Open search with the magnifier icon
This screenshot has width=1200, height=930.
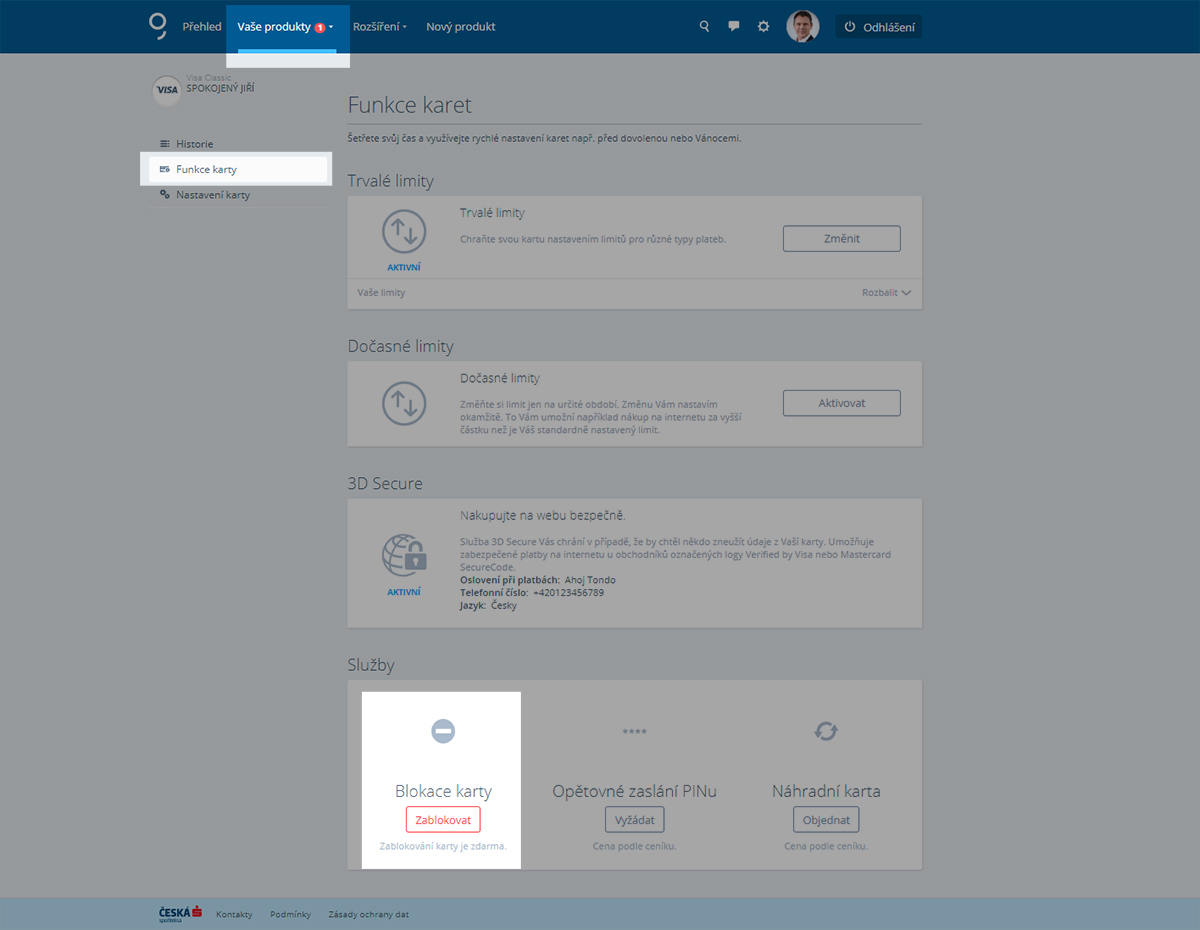tap(704, 27)
